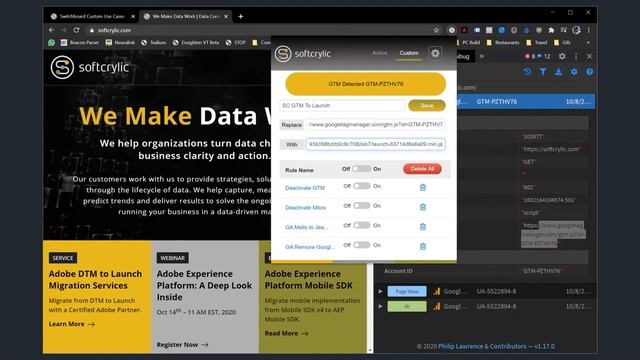Switch on GA Remove Googl... rule

click(362, 244)
